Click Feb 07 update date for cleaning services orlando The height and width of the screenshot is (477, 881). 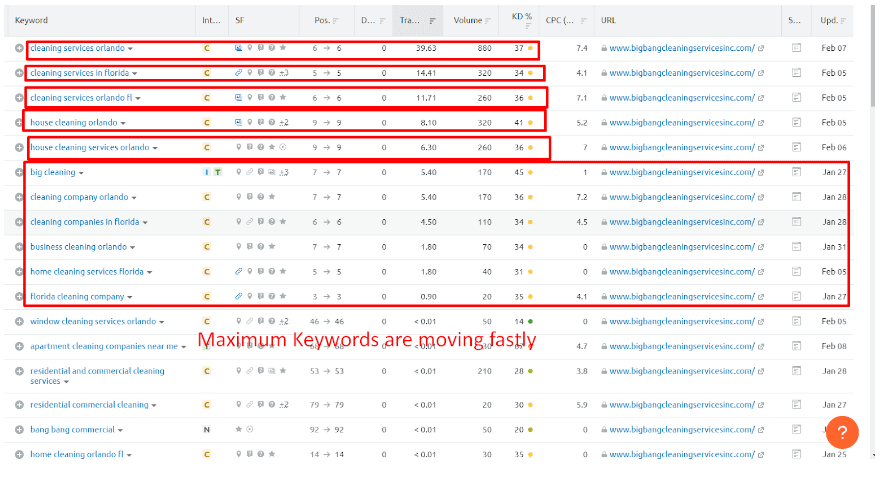click(x=834, y=48)
